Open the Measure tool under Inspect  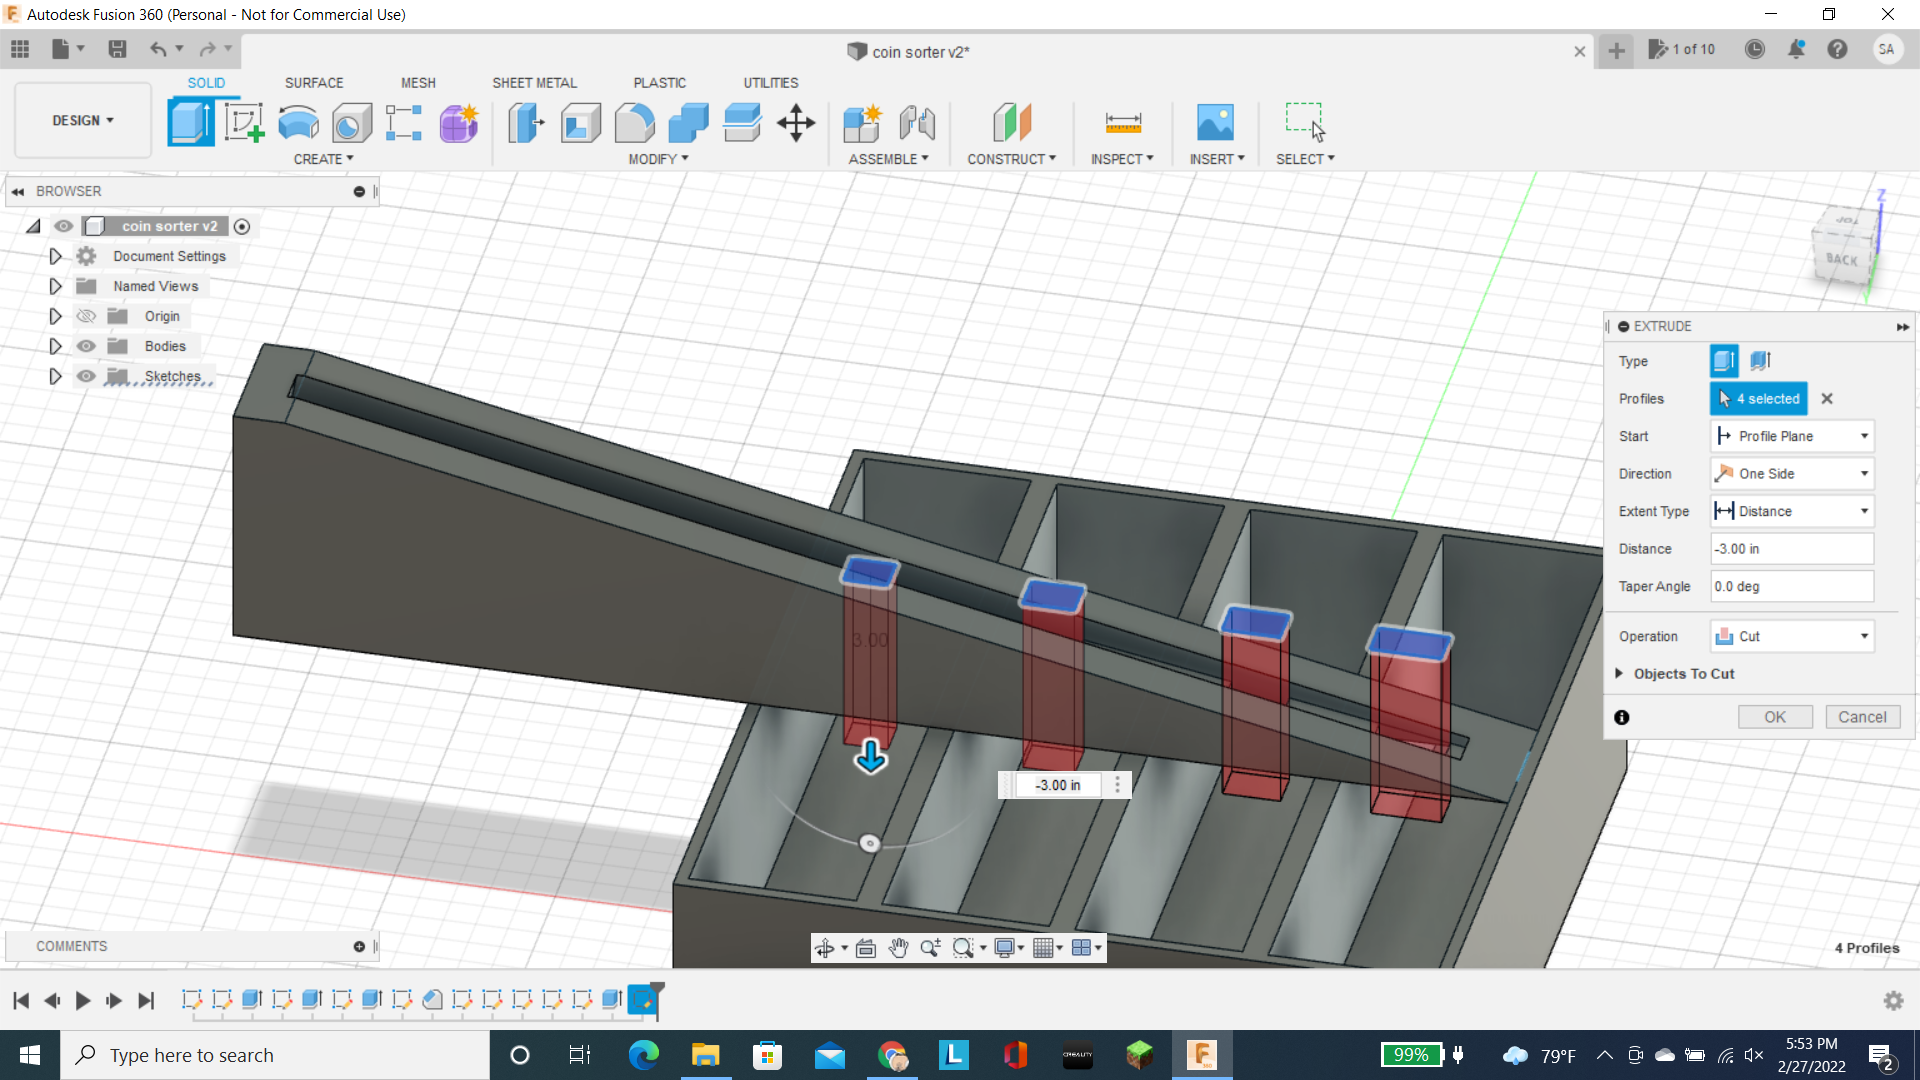coord(1122,121)
